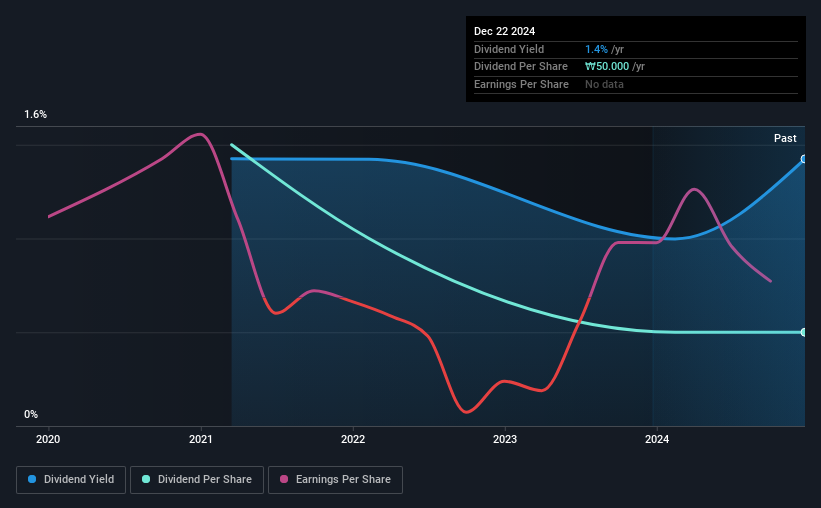Toggle the Dividend Yield legend button
821x508 pixels.
(71, 480)
